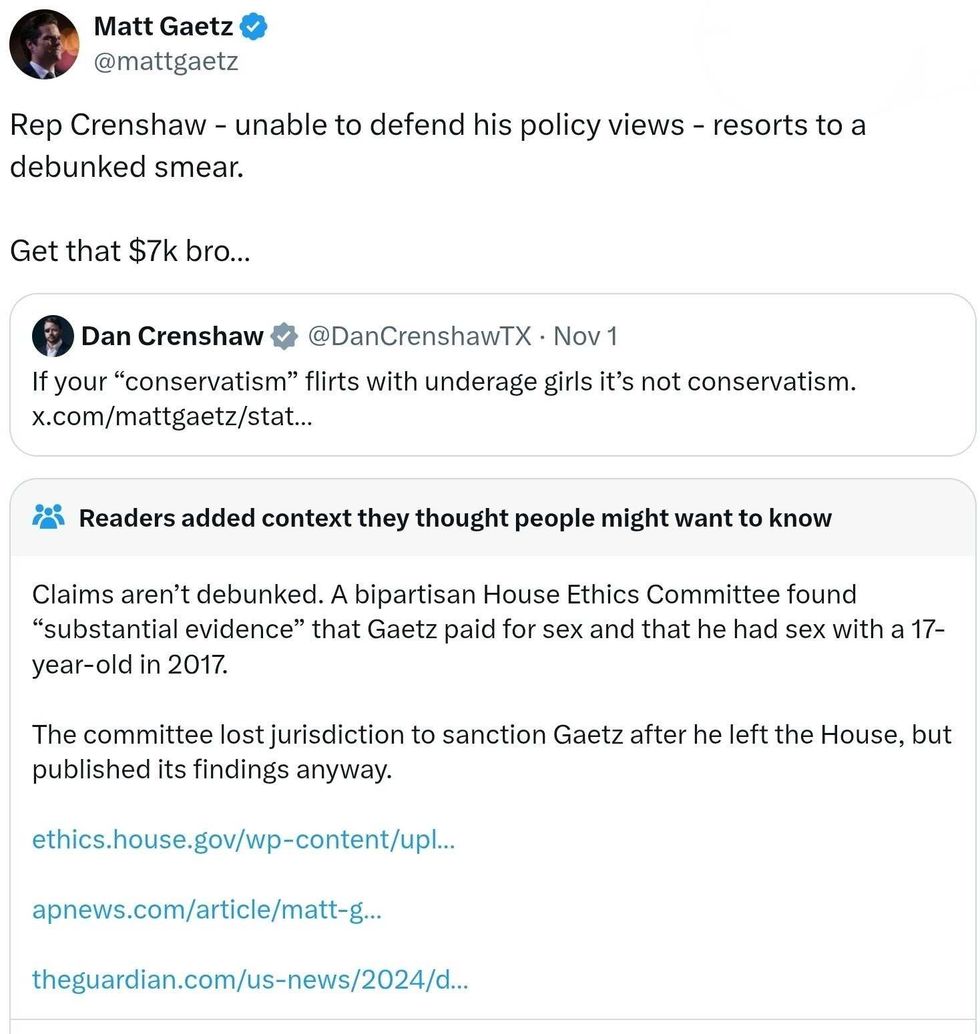Click the "Readers added context" header
Viewport: 980px width, 1034px height.
(x=455, y=518)
